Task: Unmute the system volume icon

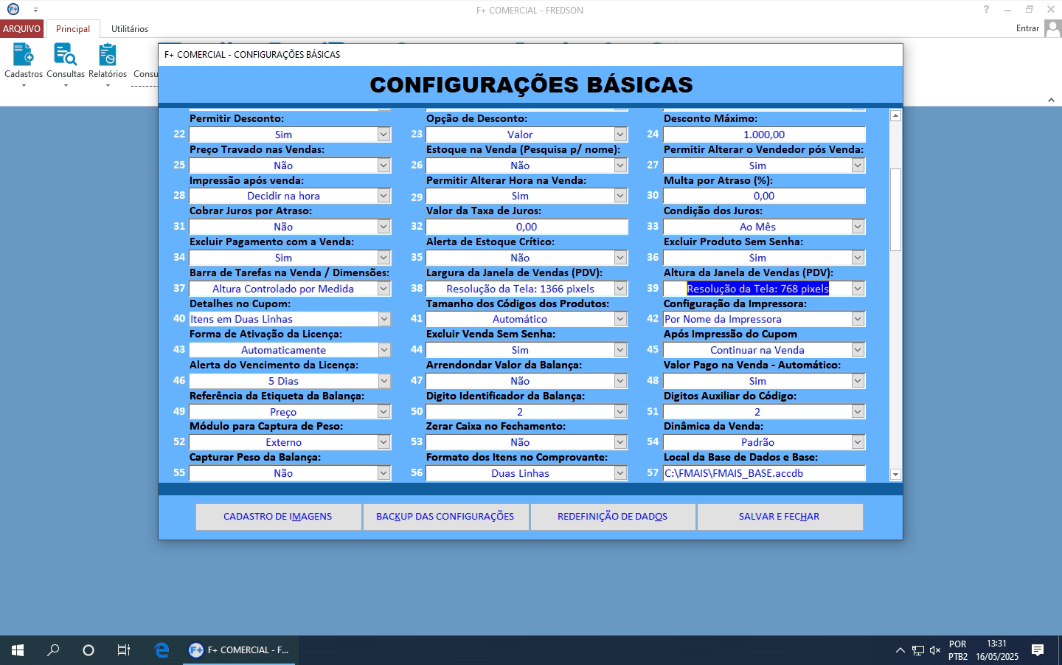Action: coord(933,650)
